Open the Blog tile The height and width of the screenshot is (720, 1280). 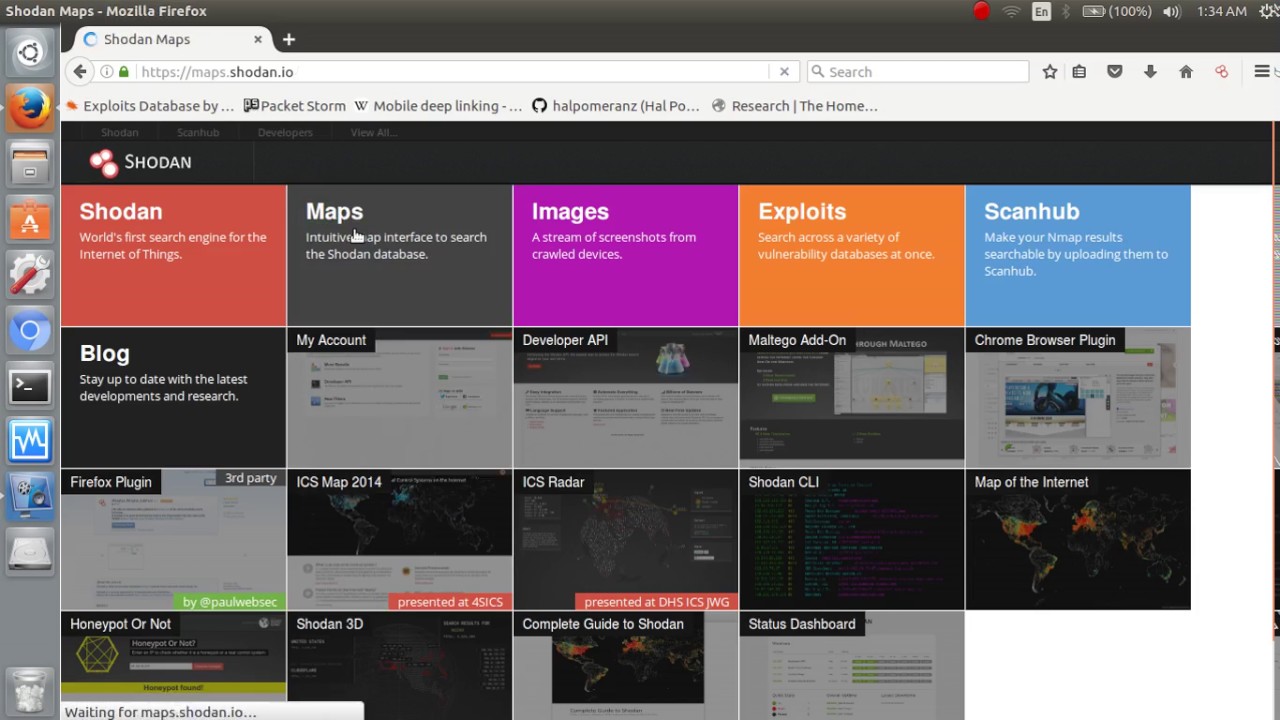[x=173, y=397]
